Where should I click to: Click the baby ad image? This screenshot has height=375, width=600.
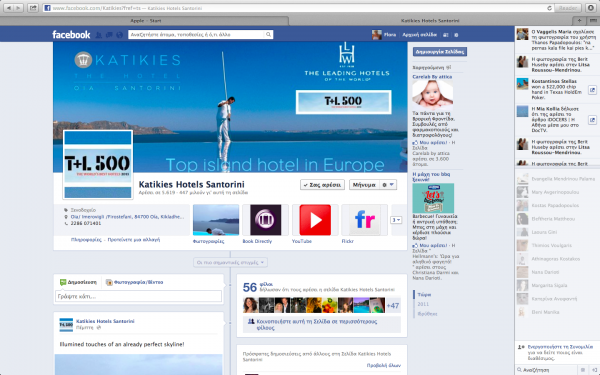click(x=433, y=95)
